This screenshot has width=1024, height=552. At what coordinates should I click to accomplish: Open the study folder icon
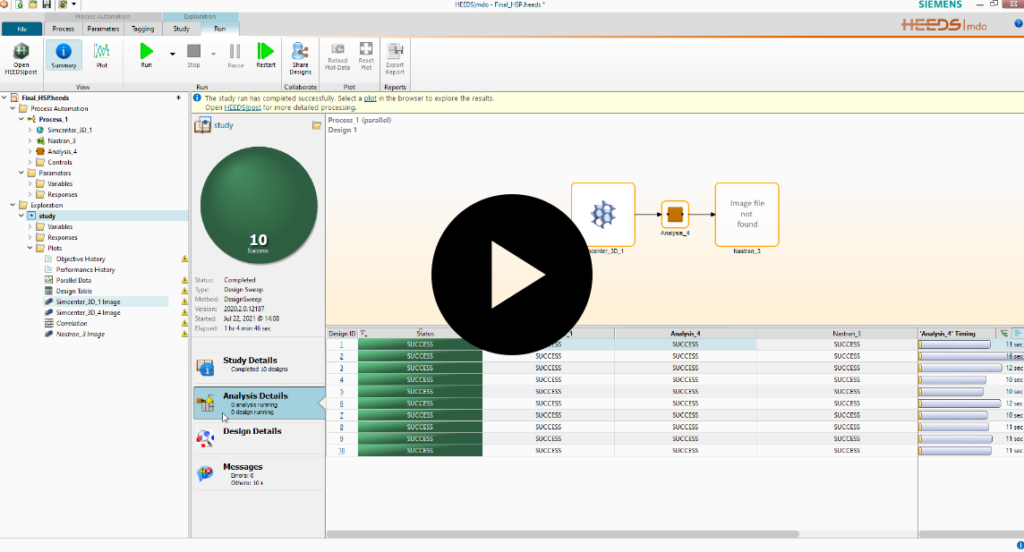316,126
